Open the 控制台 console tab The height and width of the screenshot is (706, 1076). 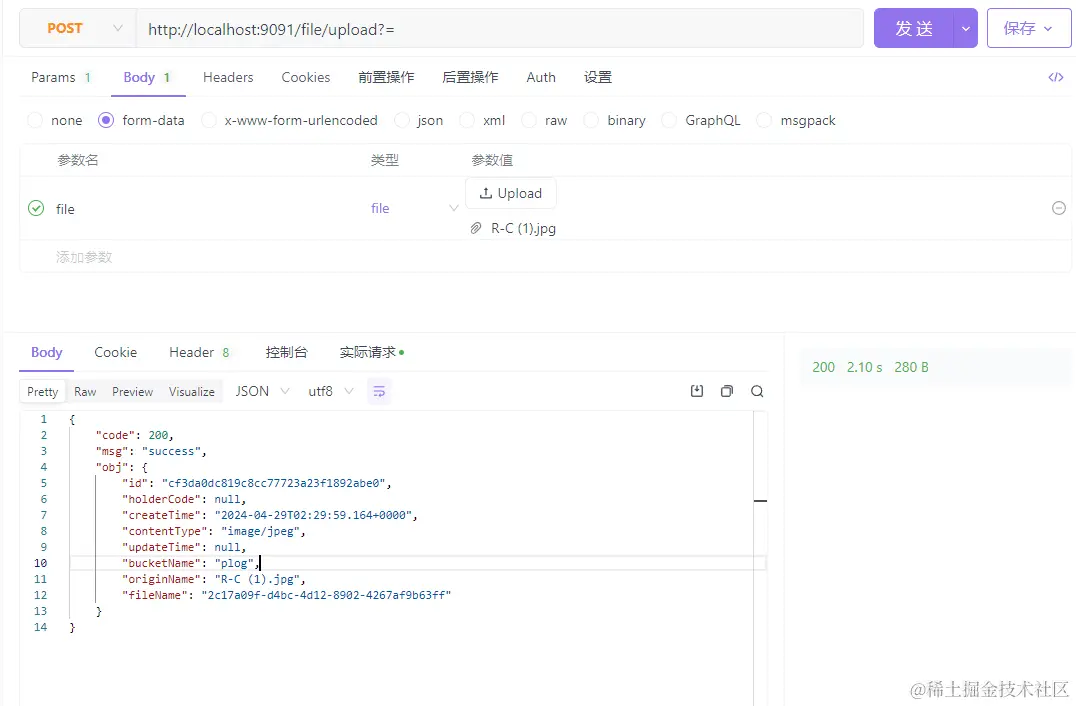(287, 352)
